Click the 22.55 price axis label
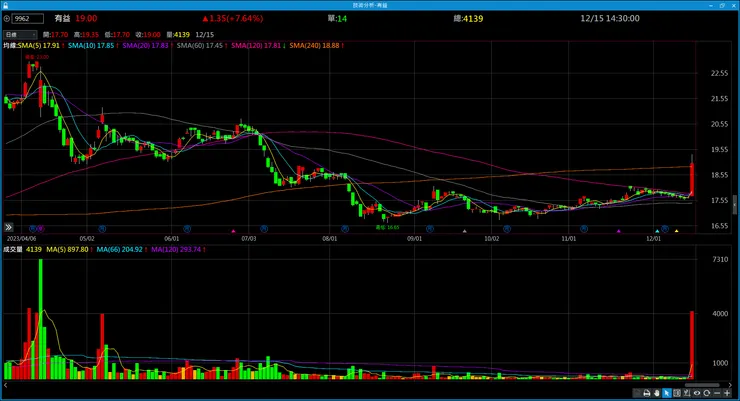740x401 pixels. coord(719,73)
